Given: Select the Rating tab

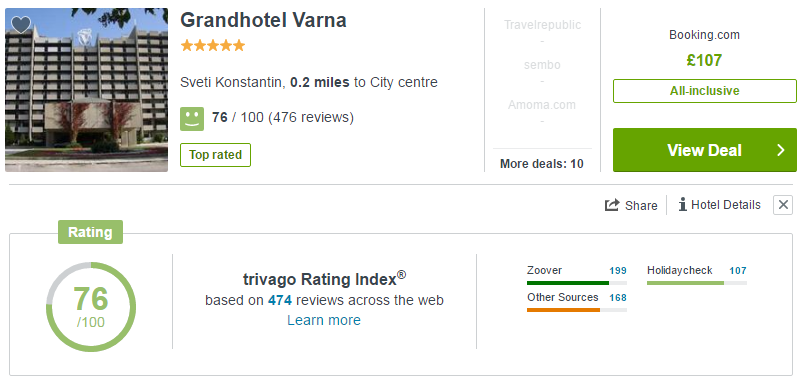Looking at the screenshot, I should [90, 232].
